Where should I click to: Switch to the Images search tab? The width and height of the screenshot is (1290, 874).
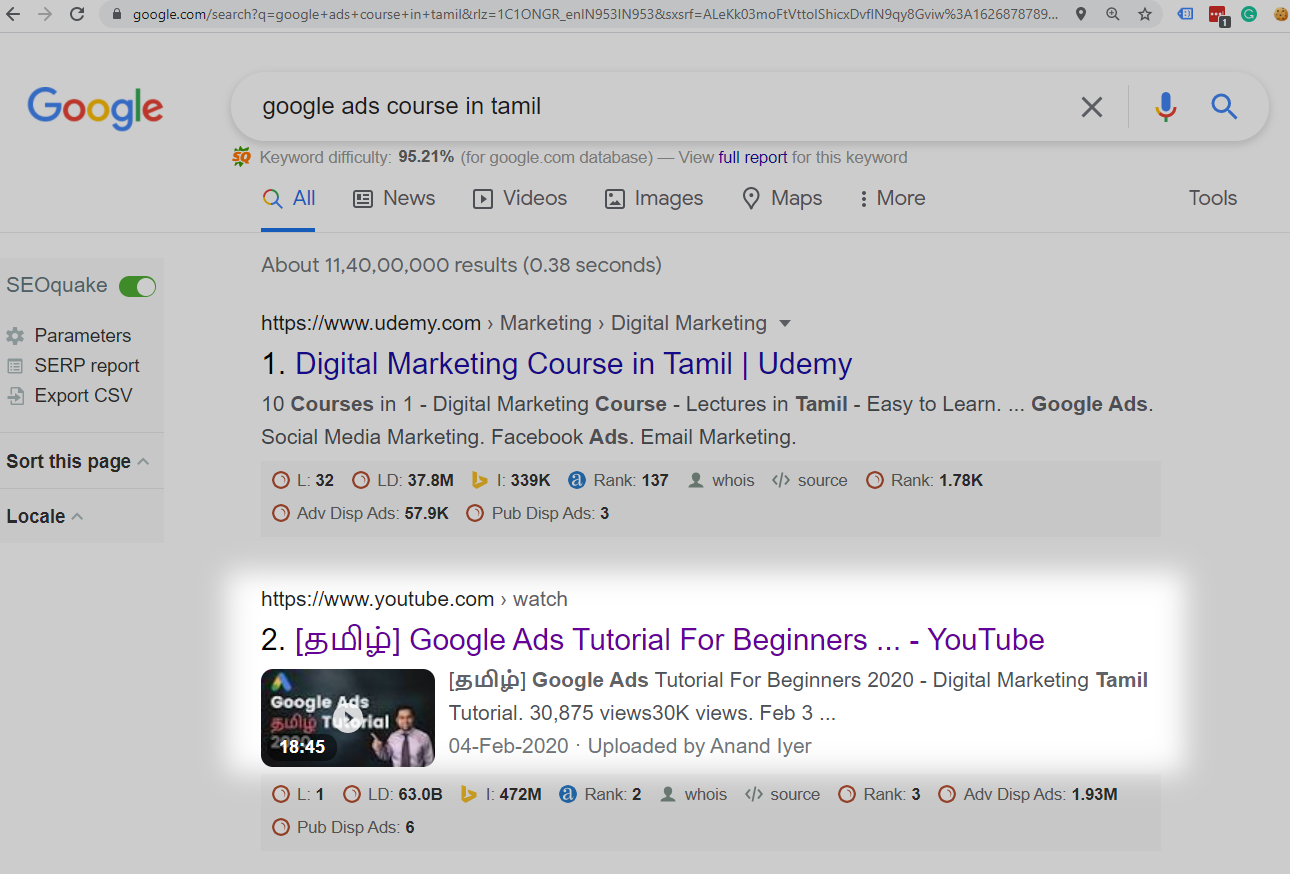point(654,198)
